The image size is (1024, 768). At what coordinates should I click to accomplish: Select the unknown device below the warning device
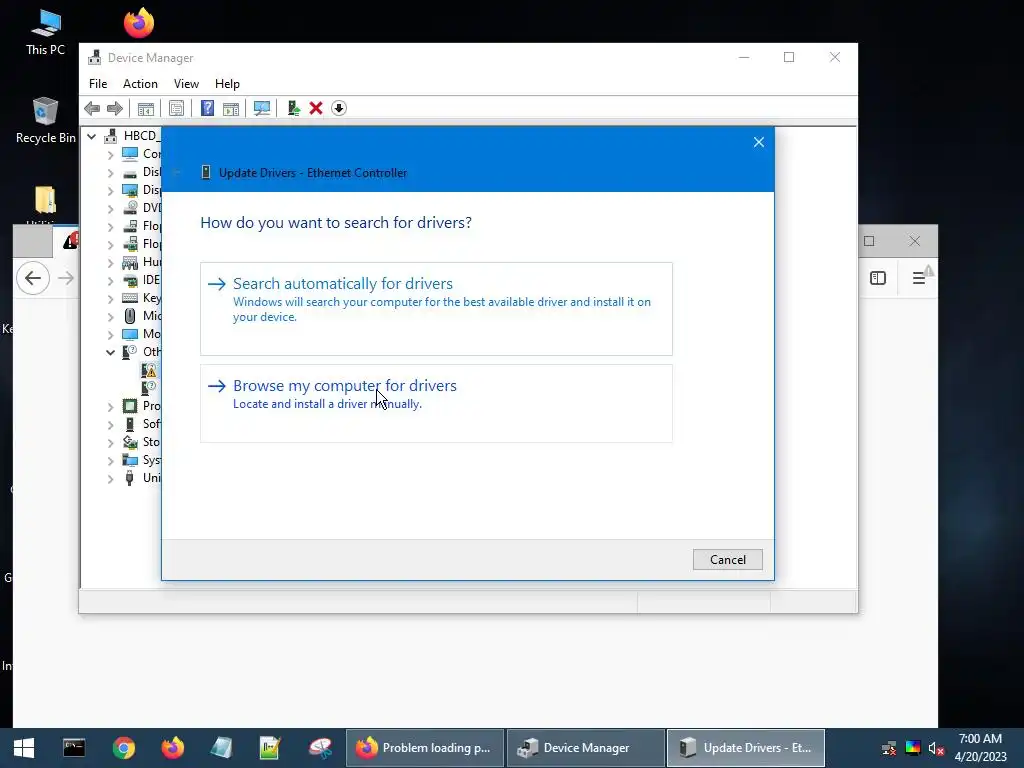150,388
